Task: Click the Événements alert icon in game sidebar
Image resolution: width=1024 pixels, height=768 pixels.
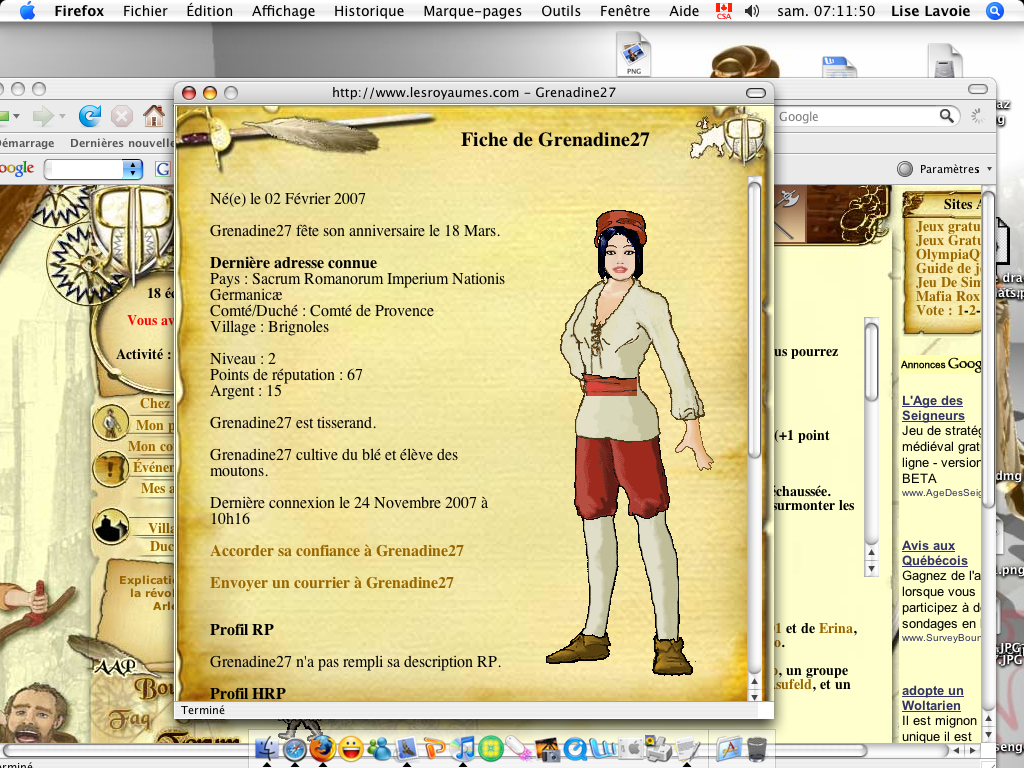Action: tap(110, 468)
